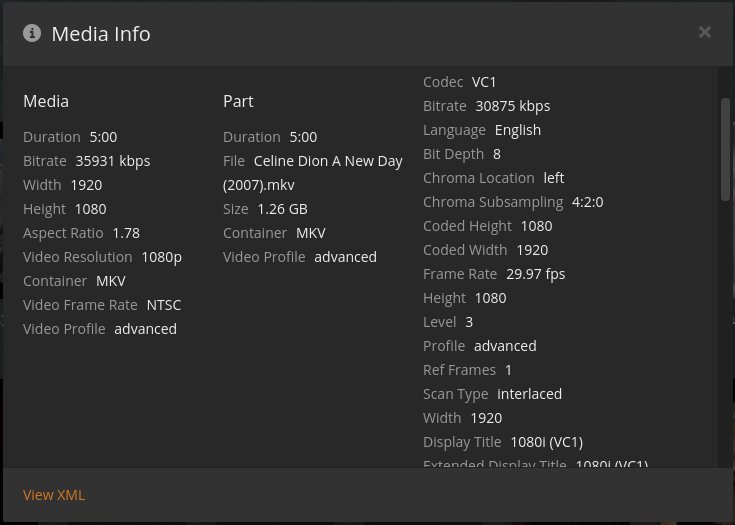
Task: Click the Codec VC1 value
Action: click(x=484, y=82)
